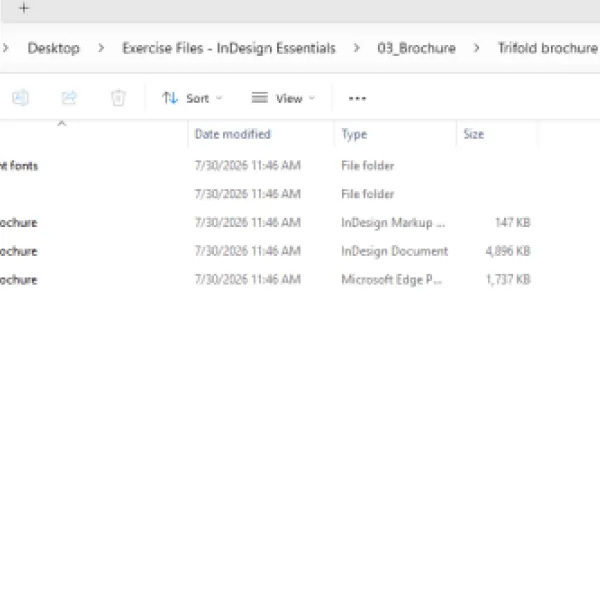Select the fonts folder row

tap(268, 165)
